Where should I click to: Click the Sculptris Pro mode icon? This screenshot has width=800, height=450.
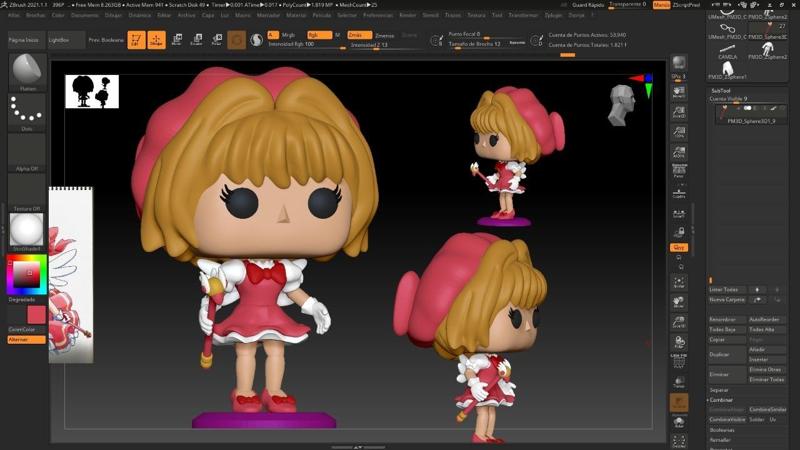pyautogui.click(x=257, y=39)
